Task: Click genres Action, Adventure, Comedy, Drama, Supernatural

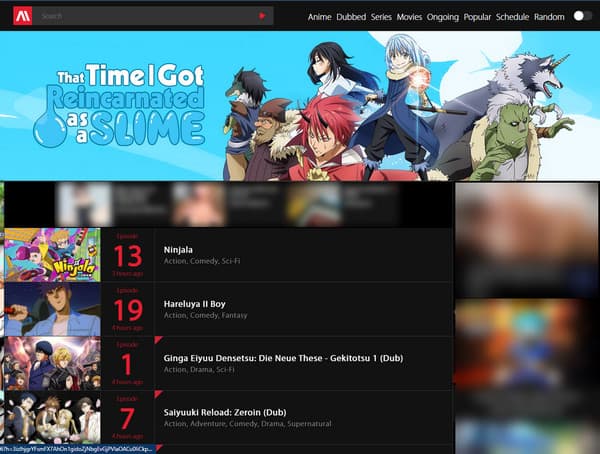Action: (248, 424)
